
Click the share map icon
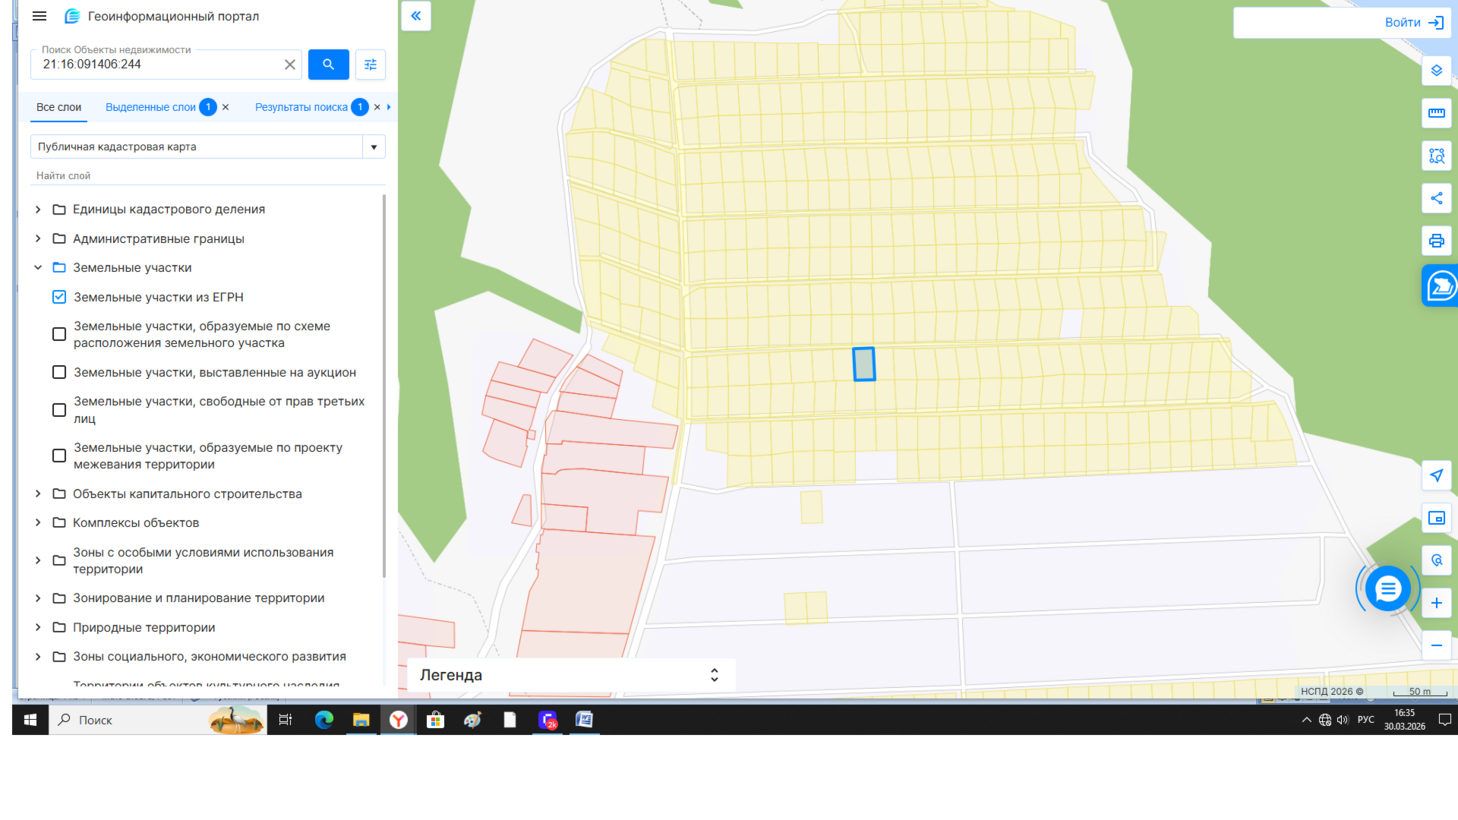(x=1436, y=198)
